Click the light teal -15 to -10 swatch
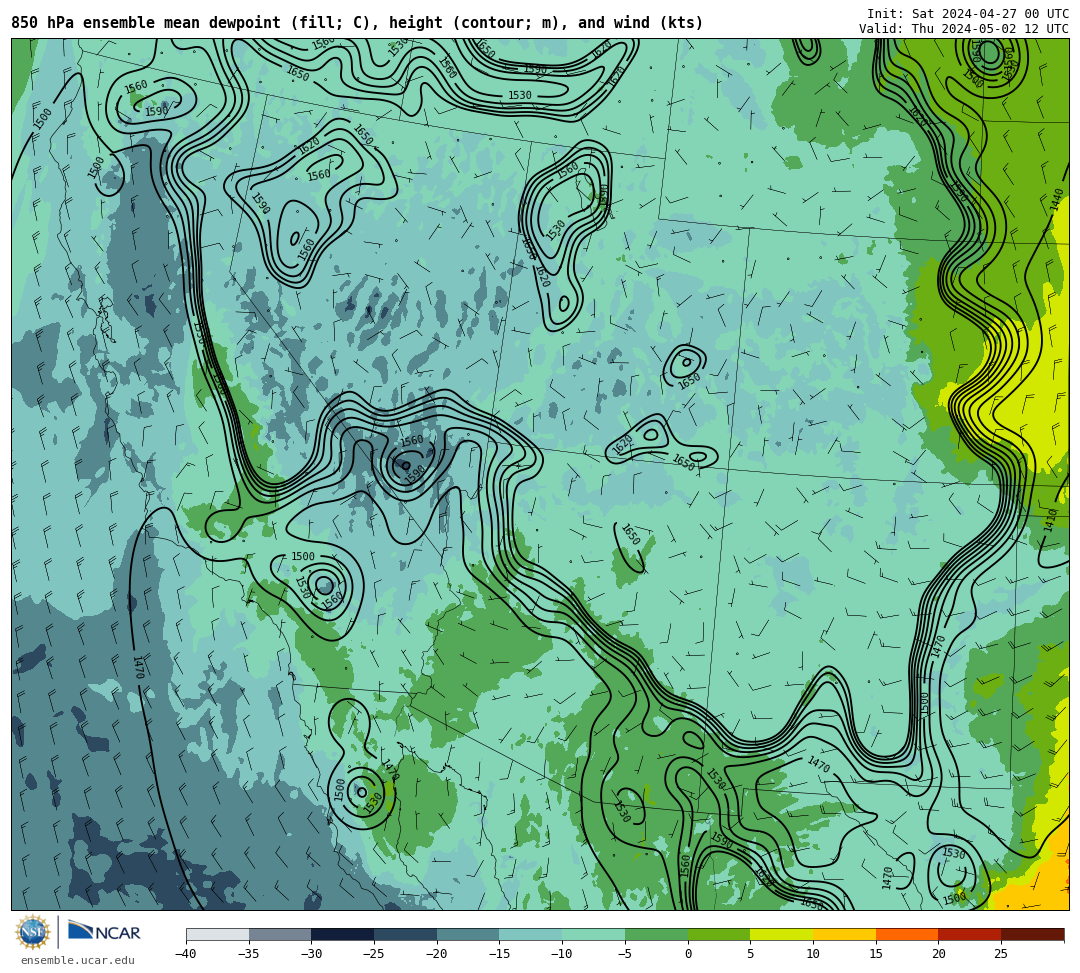The image size is (1080, 973). click(531, 934)
